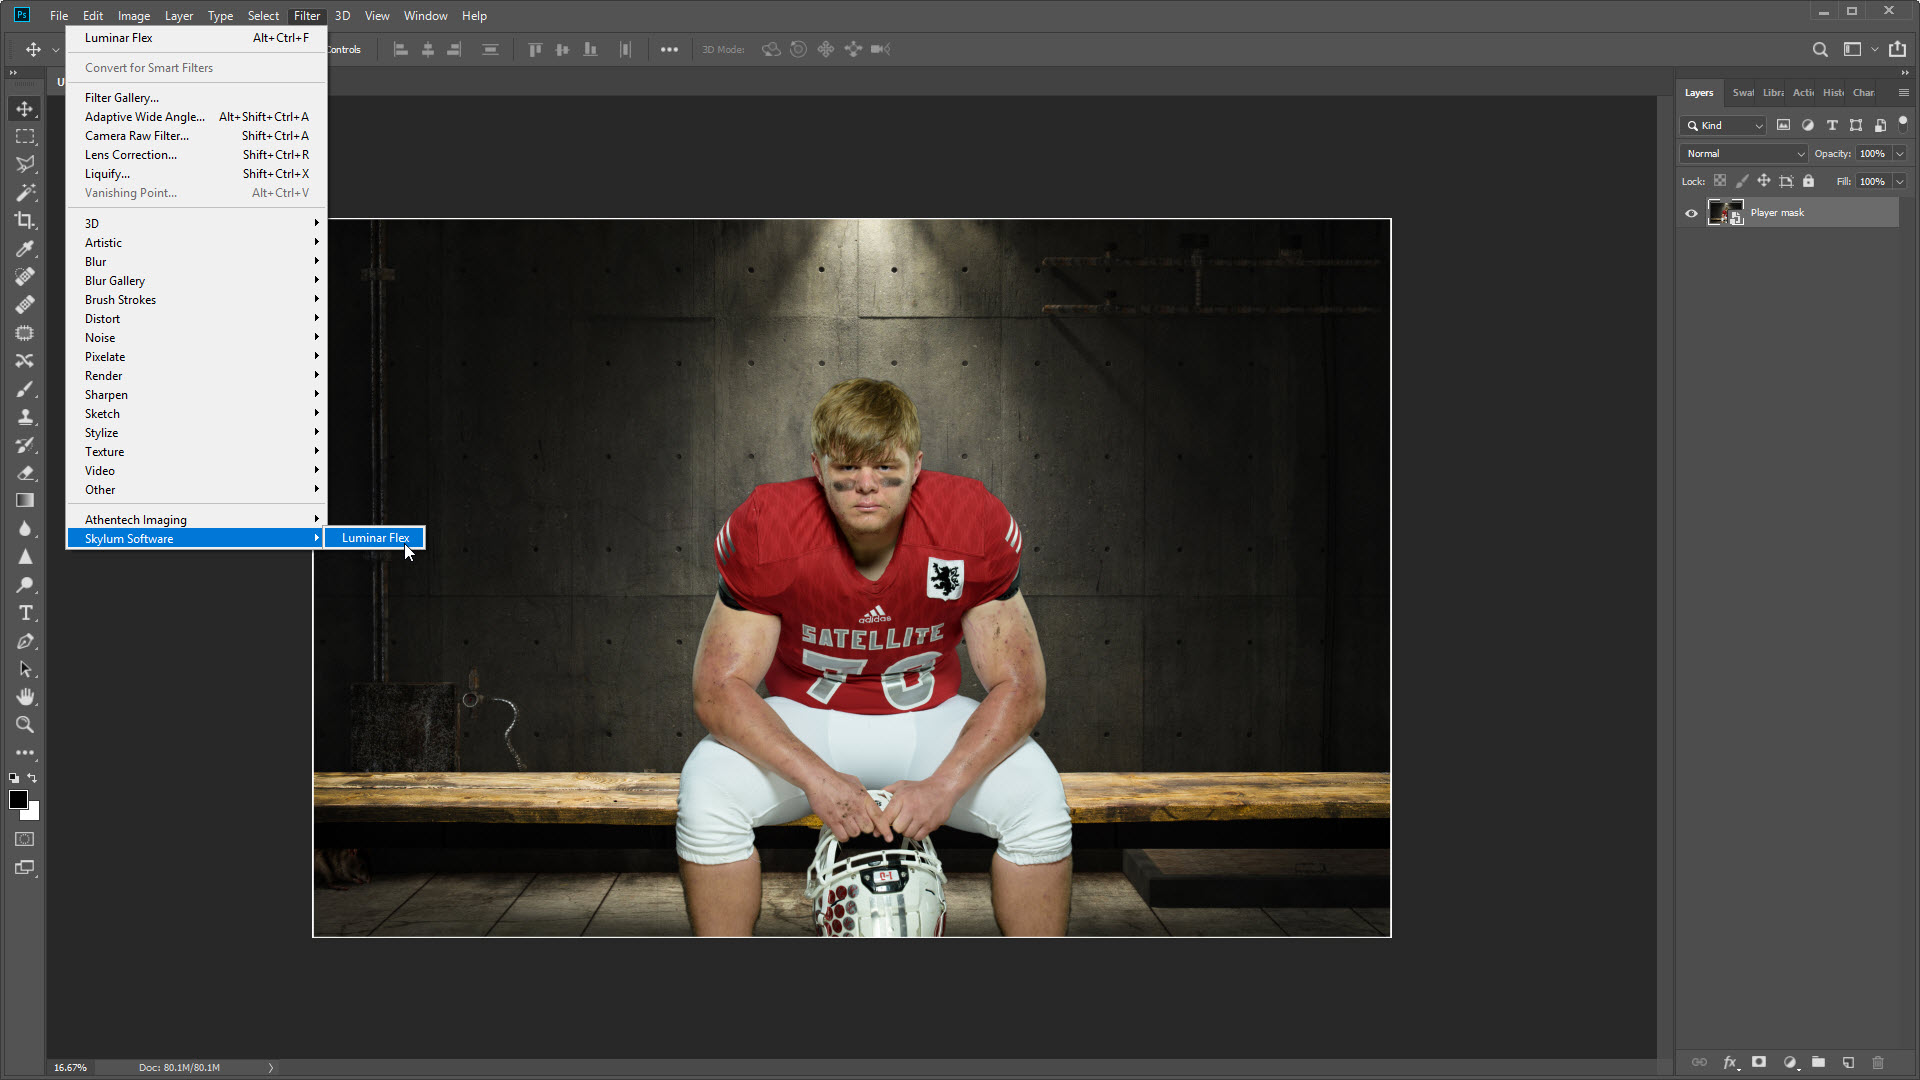
Task: Select the Type tool in toolbar
Action: pos(25,613)
